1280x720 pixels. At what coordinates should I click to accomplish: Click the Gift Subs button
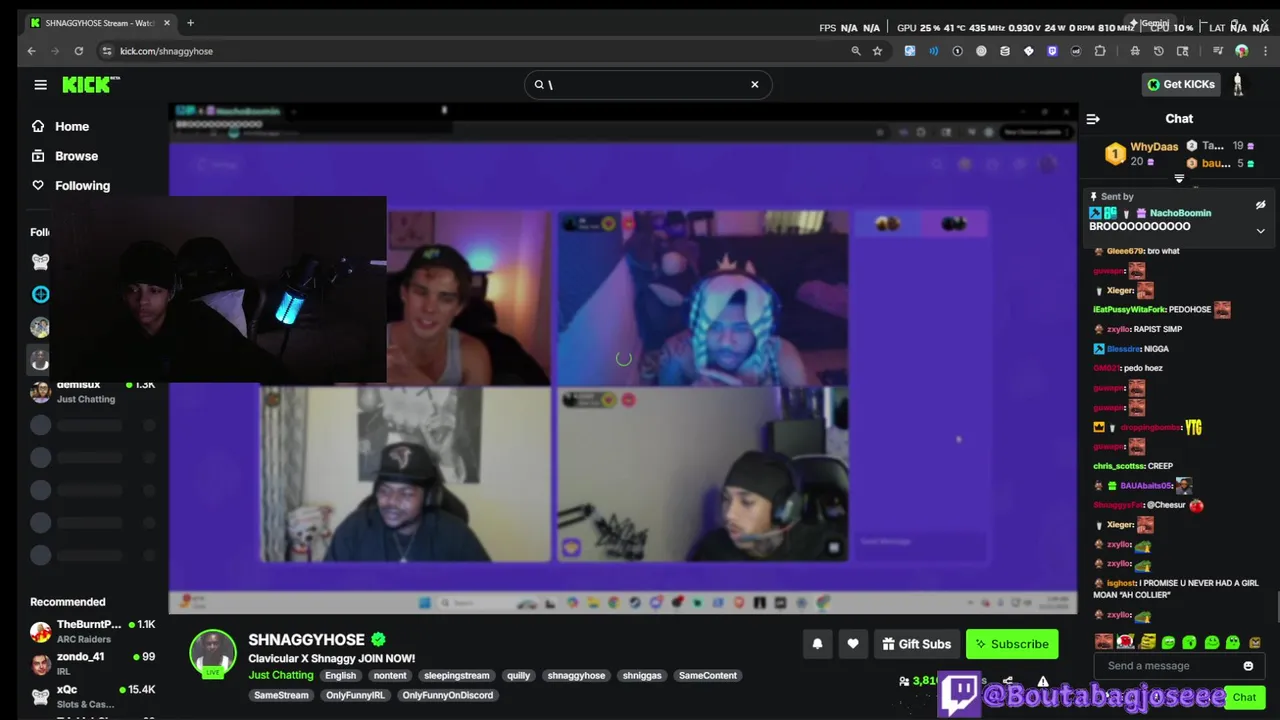(x=916, y=644)
